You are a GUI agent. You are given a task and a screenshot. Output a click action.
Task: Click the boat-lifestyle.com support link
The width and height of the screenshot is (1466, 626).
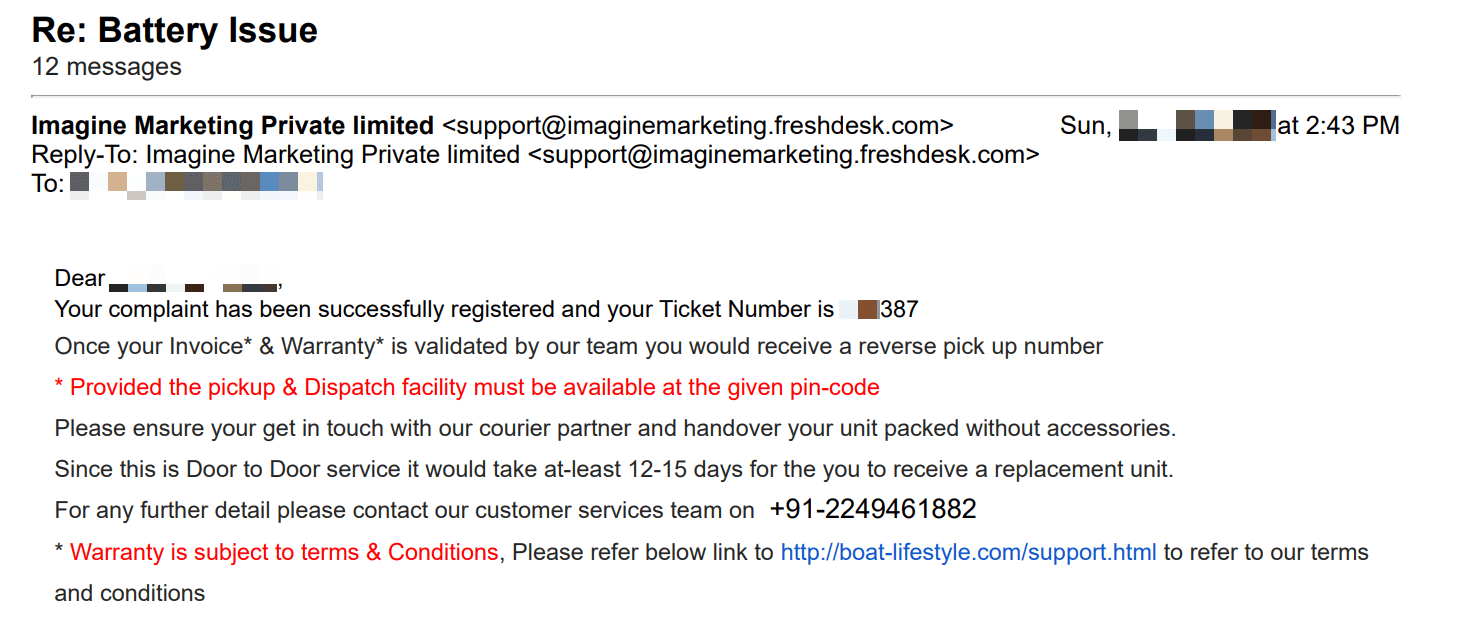pyautogui.click(x=968, y=552)
